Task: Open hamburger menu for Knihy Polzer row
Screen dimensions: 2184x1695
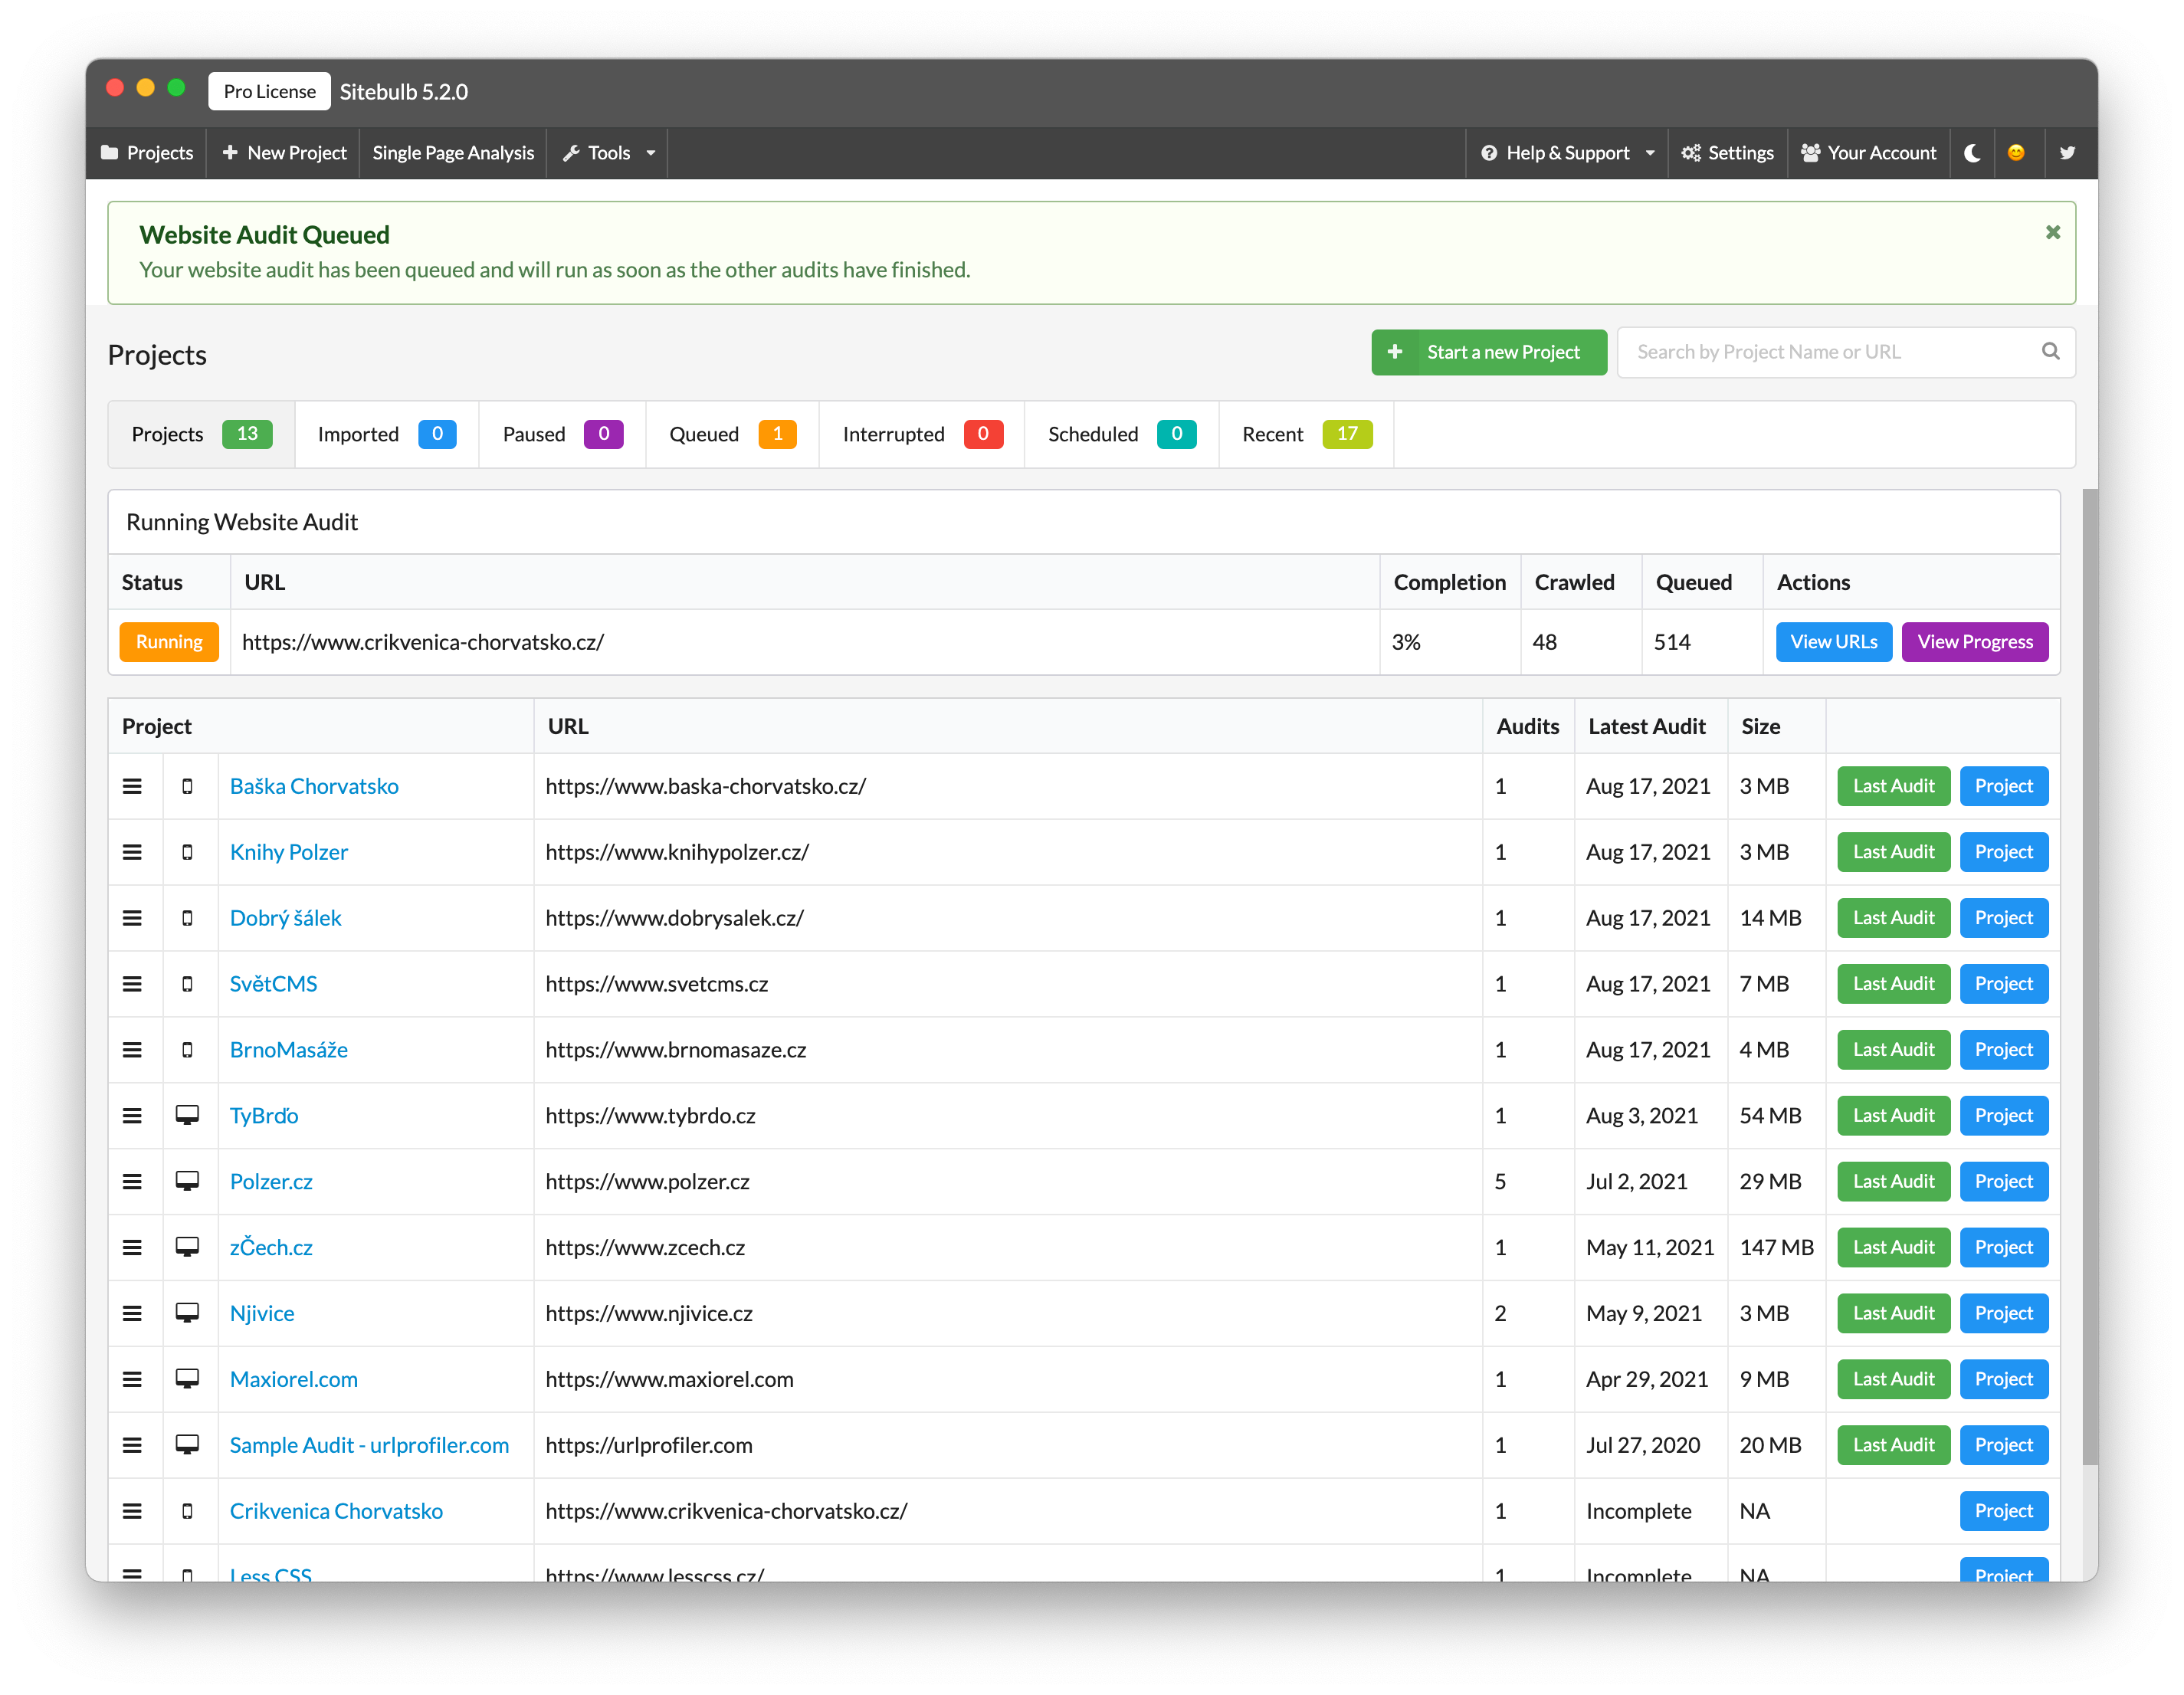Action: click(132, 852)
